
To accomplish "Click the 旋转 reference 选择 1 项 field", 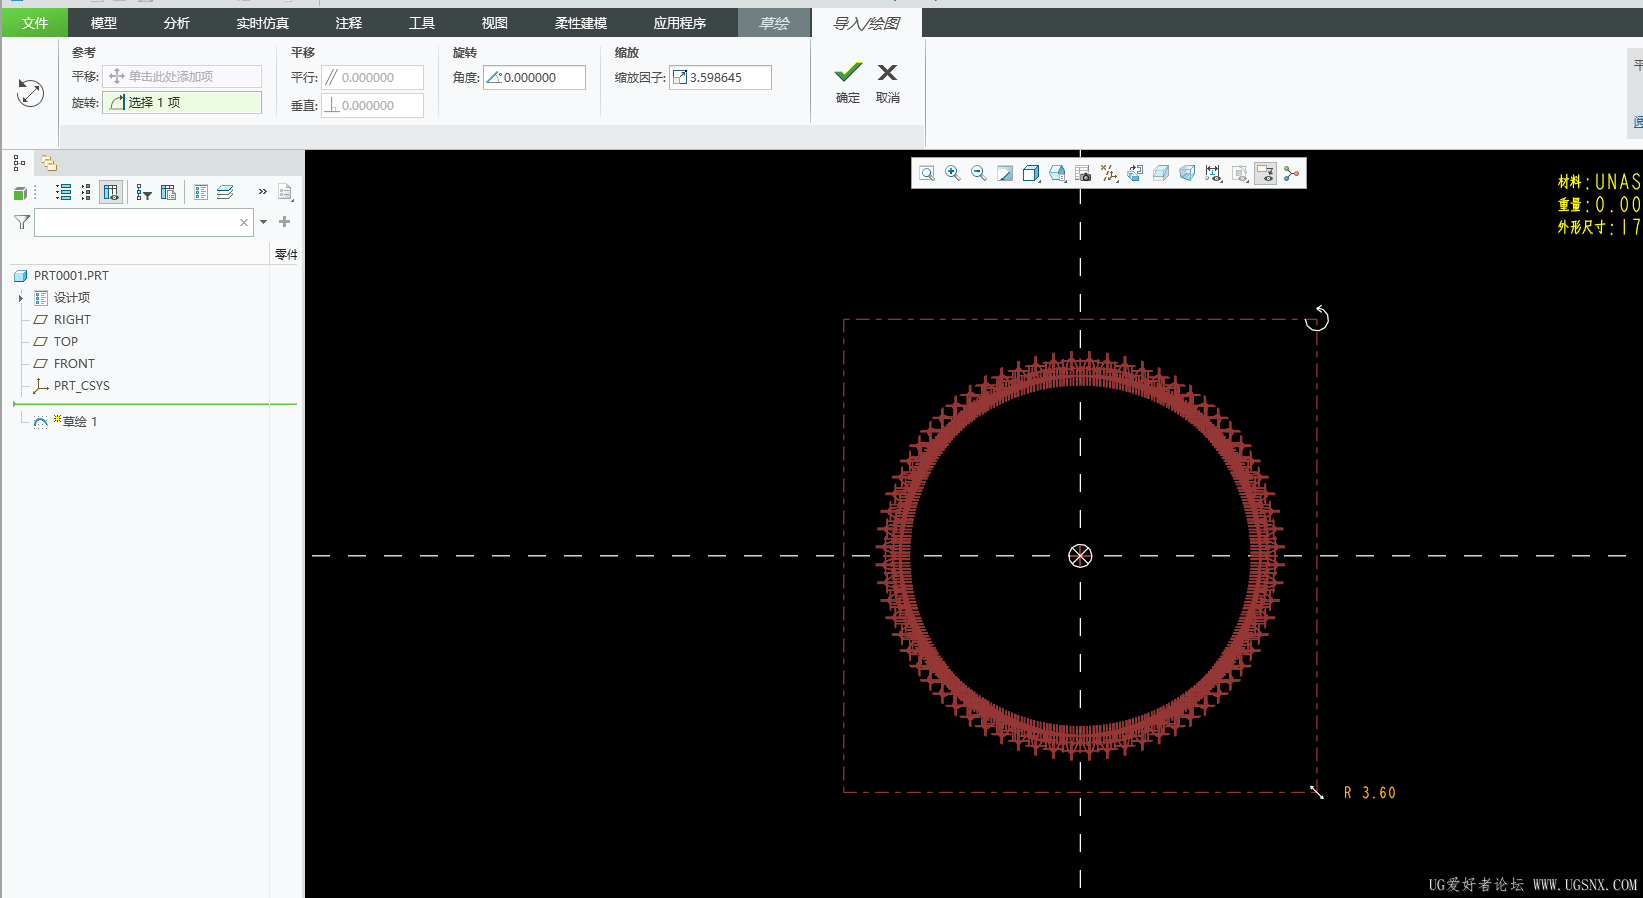I will tap(182, 102).
